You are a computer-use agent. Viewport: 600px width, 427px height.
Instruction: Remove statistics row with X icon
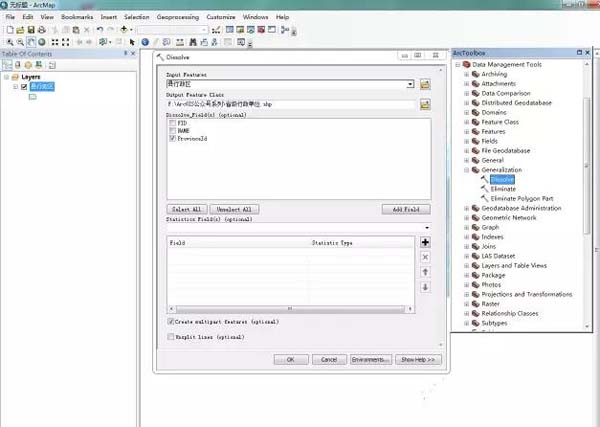pos(425,257)
